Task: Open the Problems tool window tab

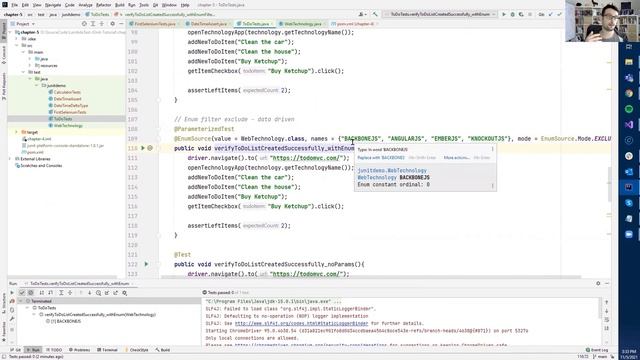Action: click(x=79, y=350)
